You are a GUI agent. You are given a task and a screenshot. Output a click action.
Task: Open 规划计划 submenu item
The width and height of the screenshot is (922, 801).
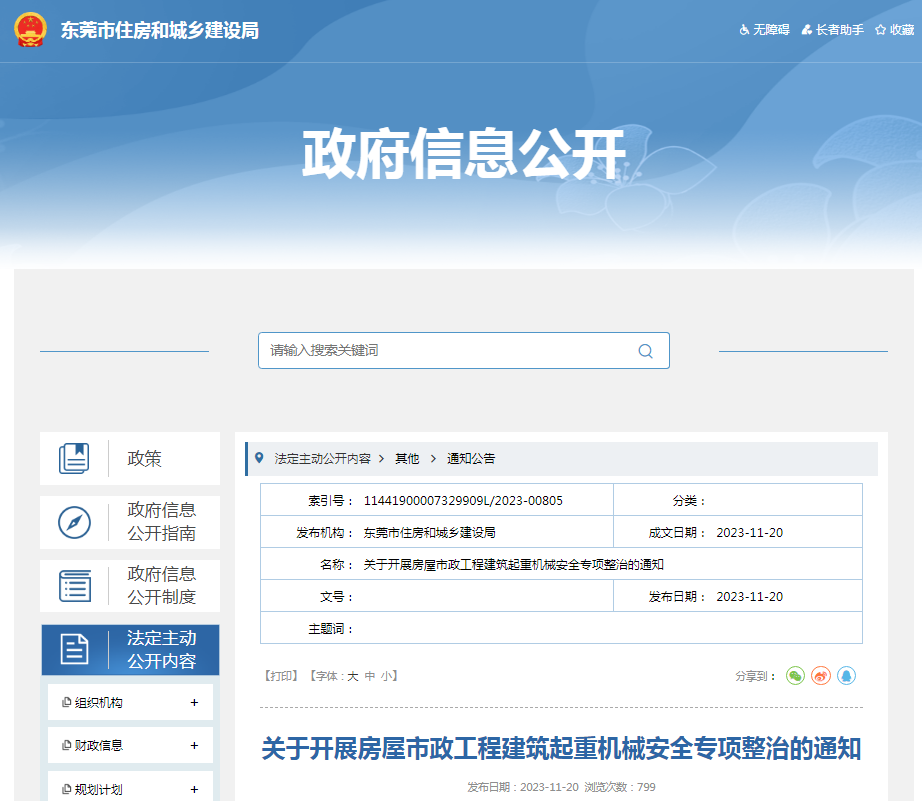(x=99, y=789)
